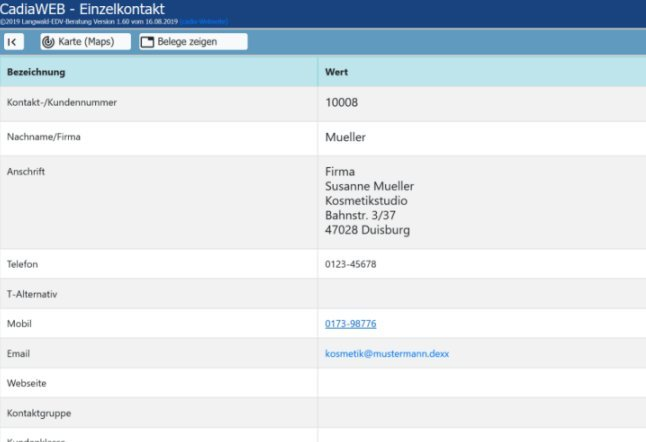Screen dimensions: 646x442
Task: Select the address line Bahnstr. 3/37
Action: [360, 215]
